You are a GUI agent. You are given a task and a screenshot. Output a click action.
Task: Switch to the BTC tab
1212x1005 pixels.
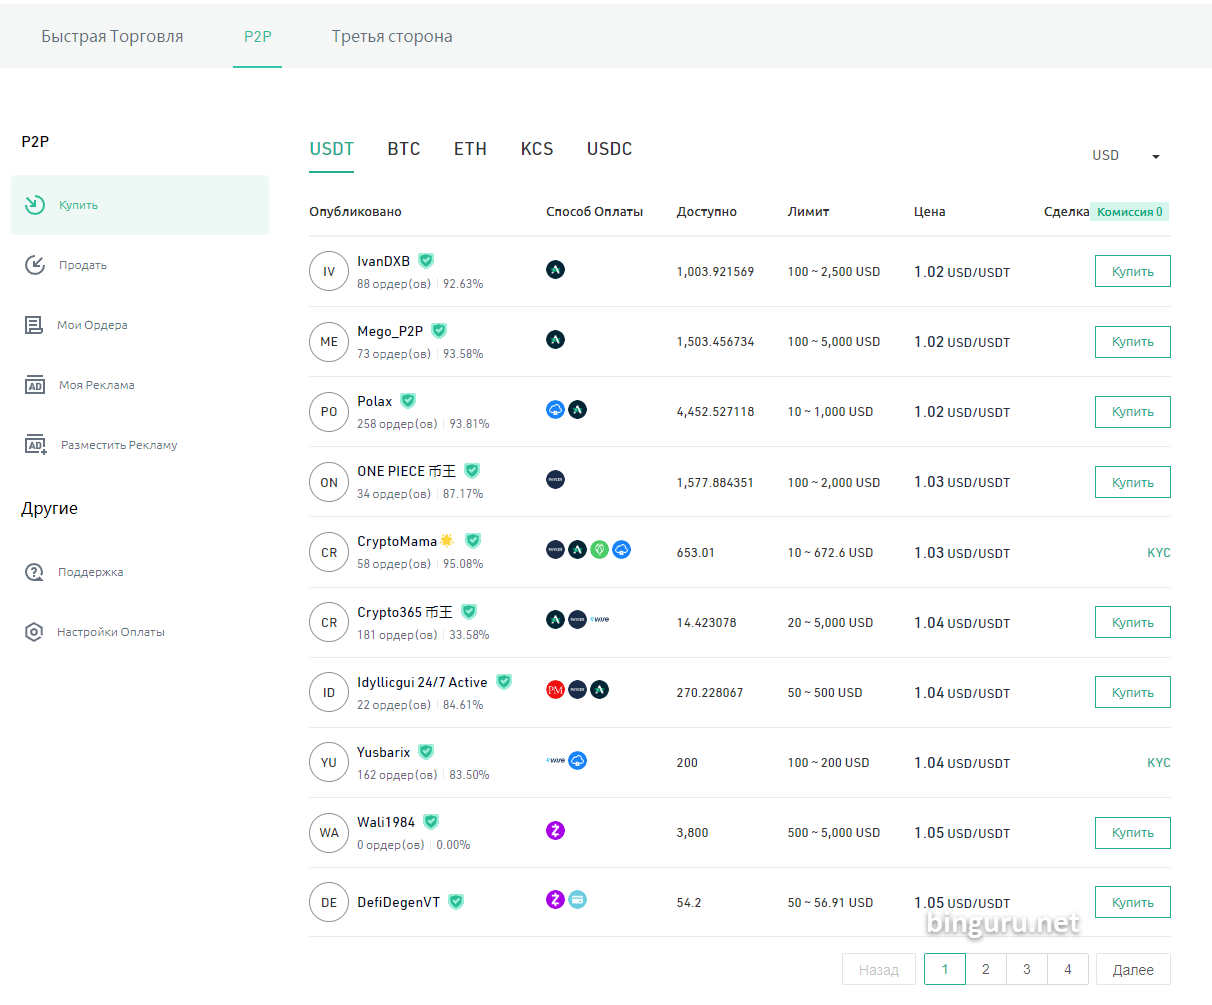(403, 149)
